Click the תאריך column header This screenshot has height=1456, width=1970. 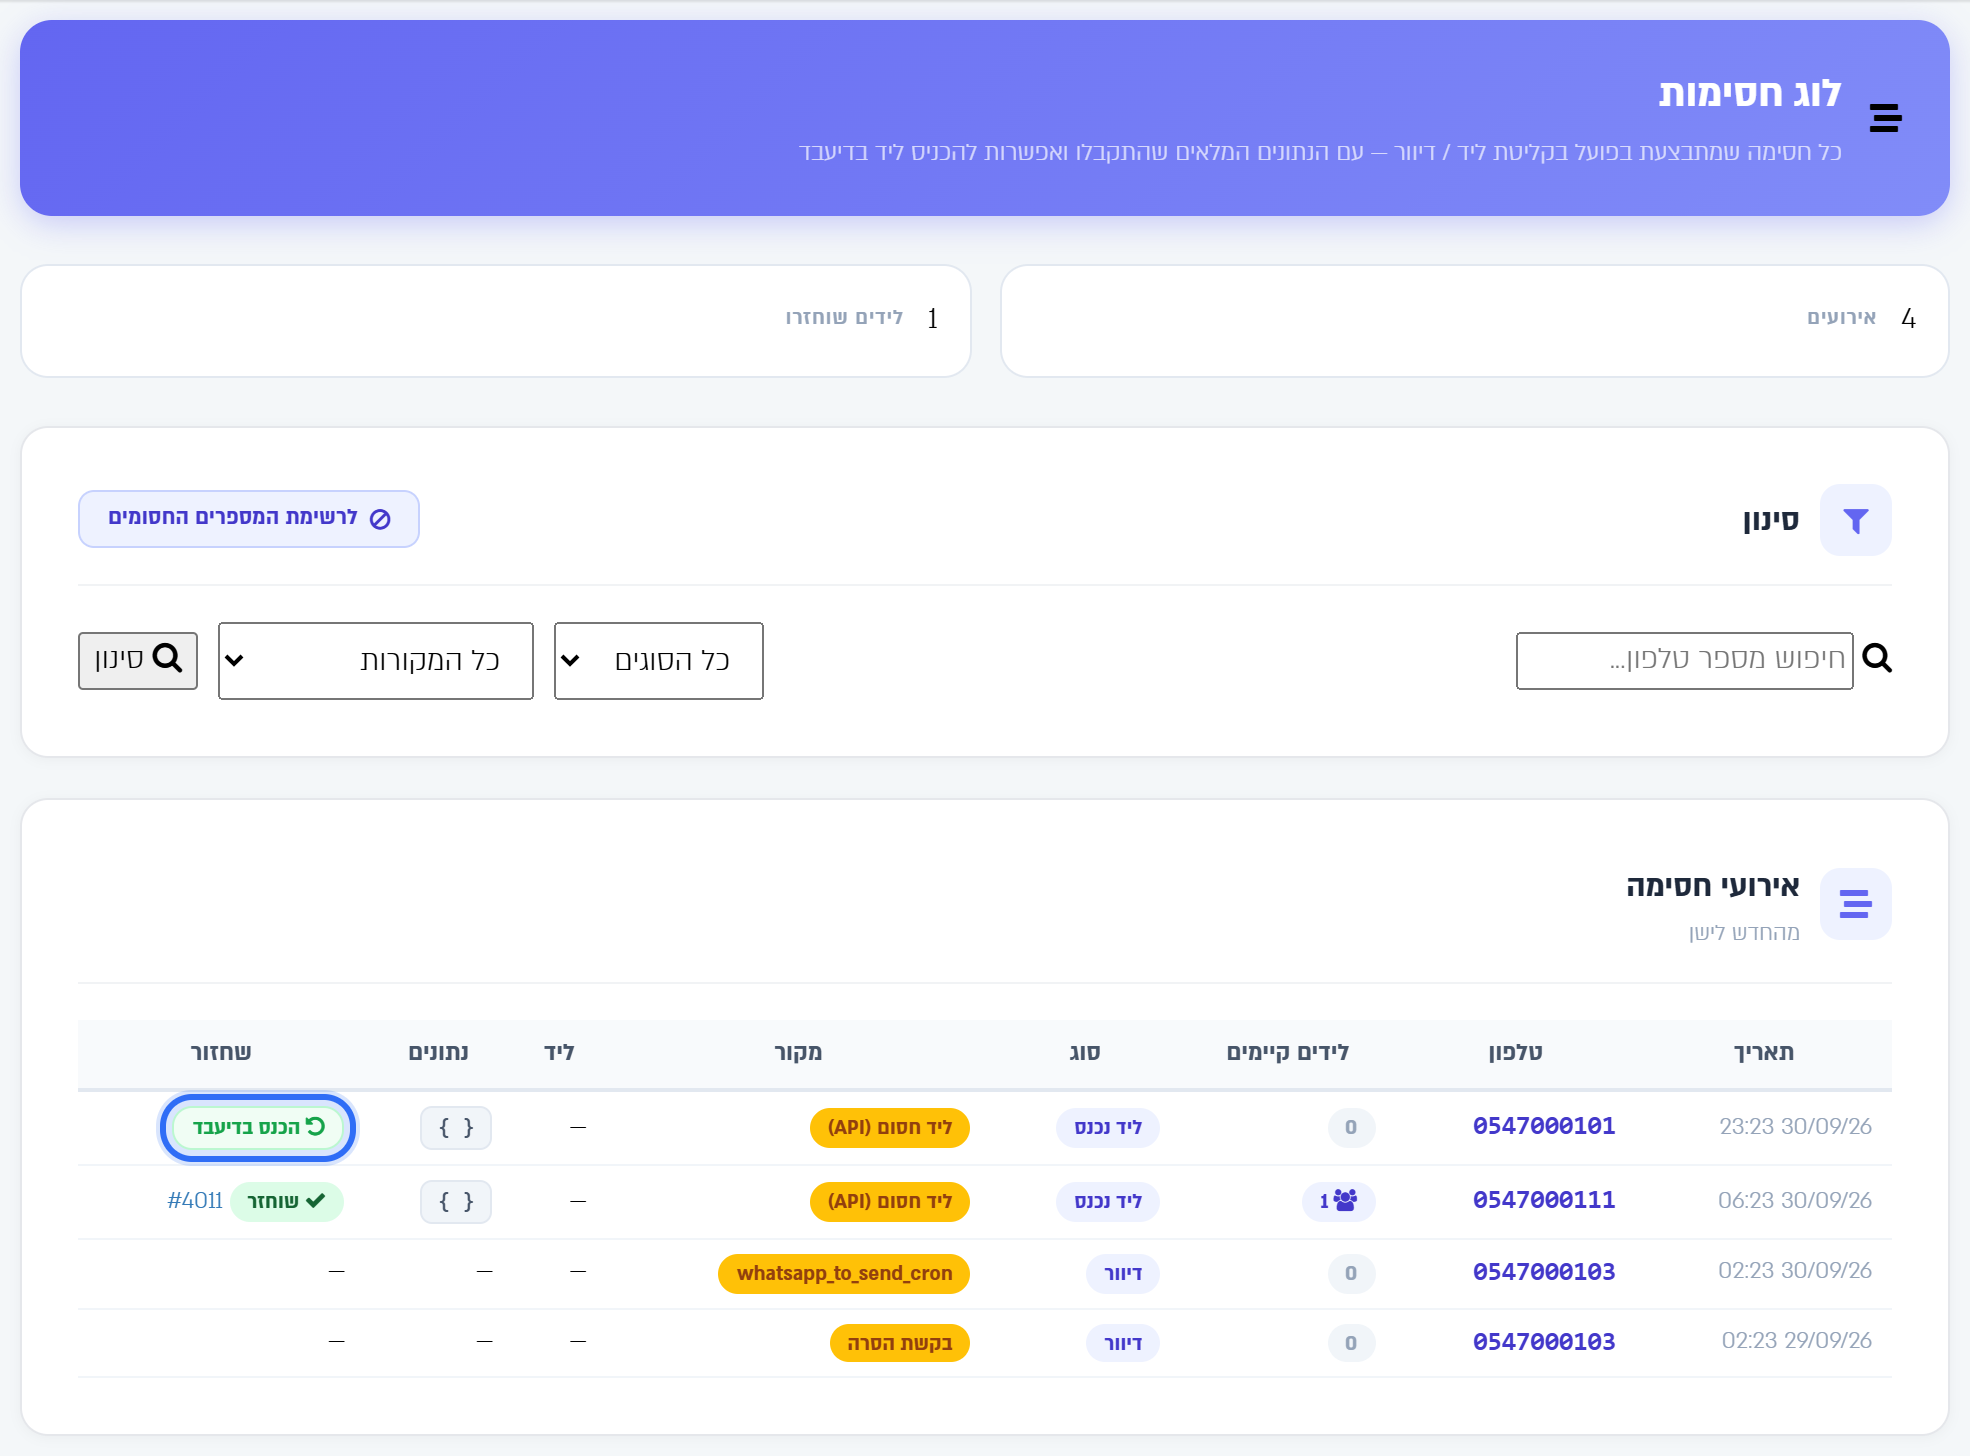tap(1764, 1053)
